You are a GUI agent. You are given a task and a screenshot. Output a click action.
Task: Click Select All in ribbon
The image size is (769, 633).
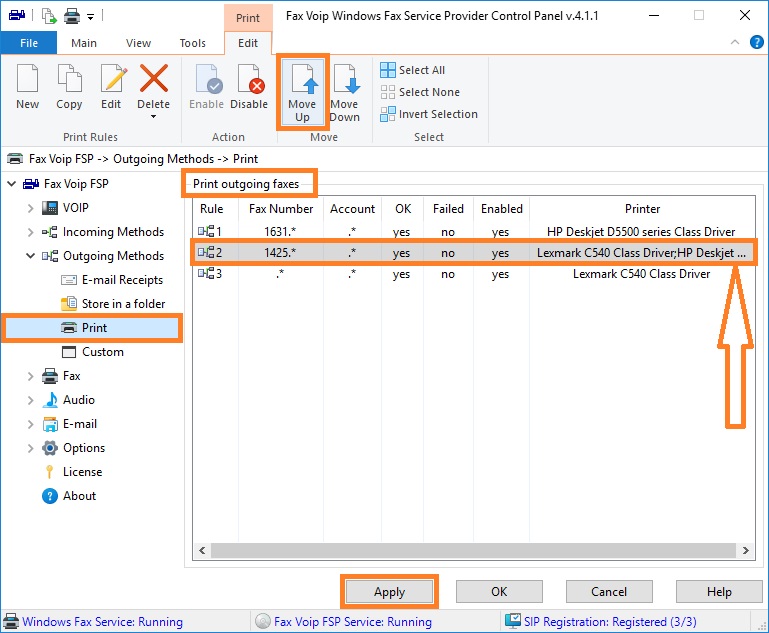coord(413,70)
